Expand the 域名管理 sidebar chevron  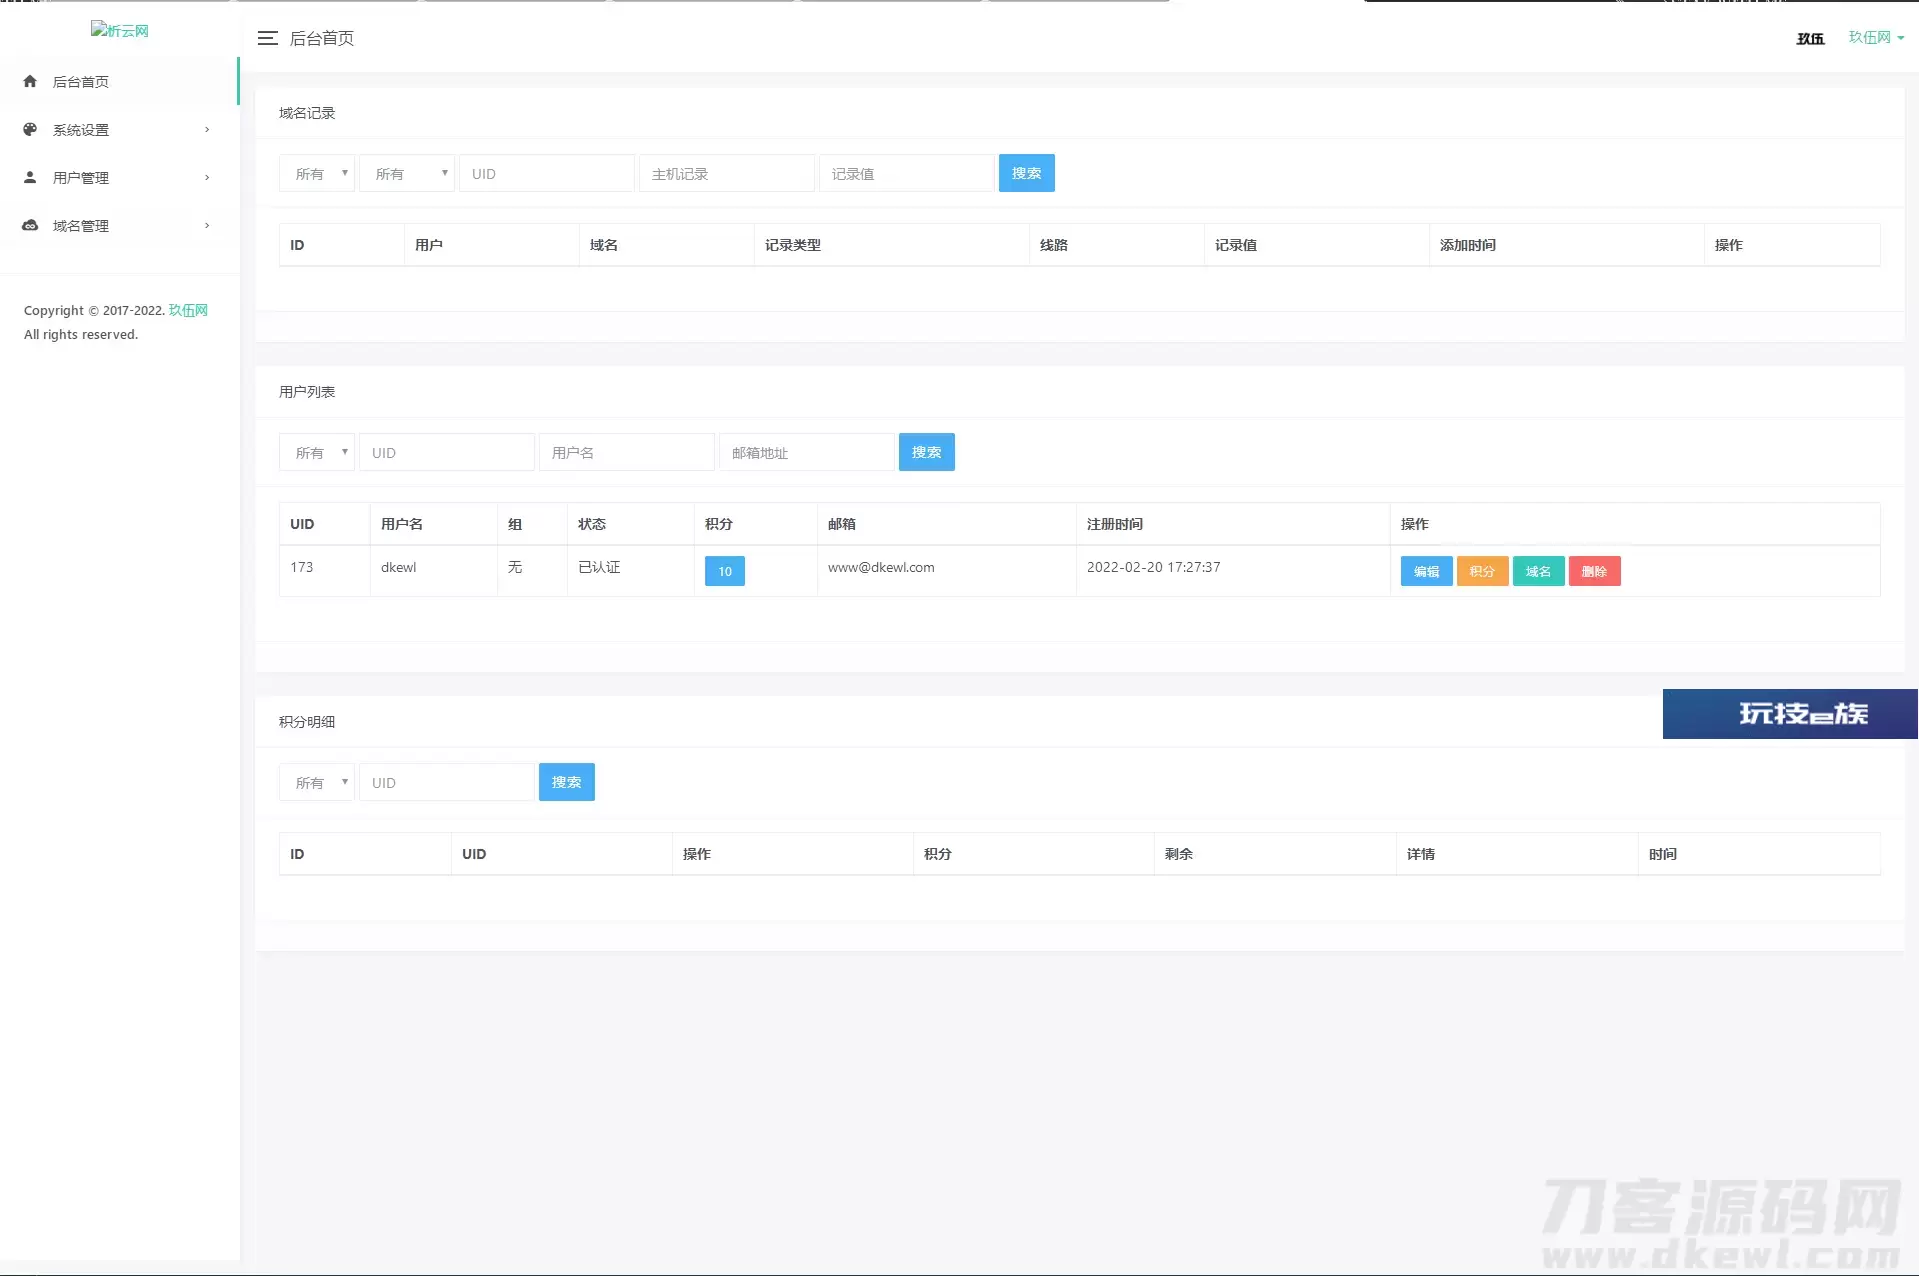click(x=207, y=225)
